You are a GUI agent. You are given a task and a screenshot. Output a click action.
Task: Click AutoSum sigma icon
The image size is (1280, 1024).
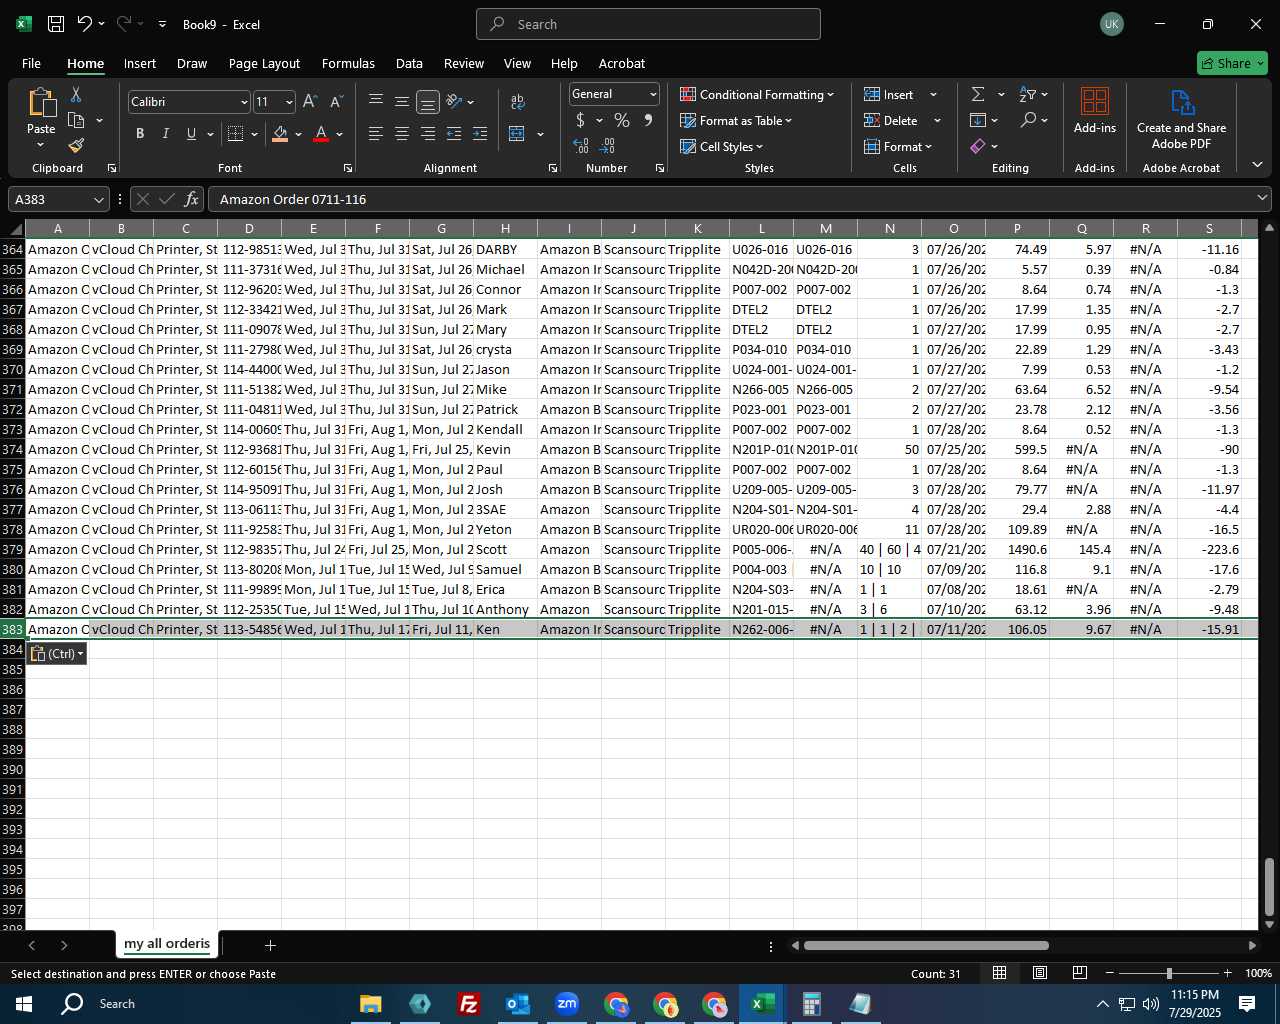tap(978, 94)
